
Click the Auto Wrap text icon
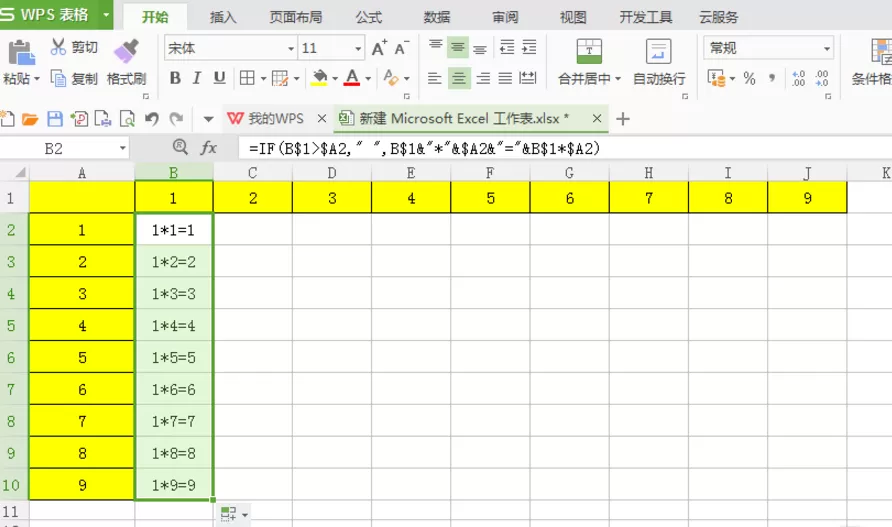pyautogui.click(x=659, y=51)
